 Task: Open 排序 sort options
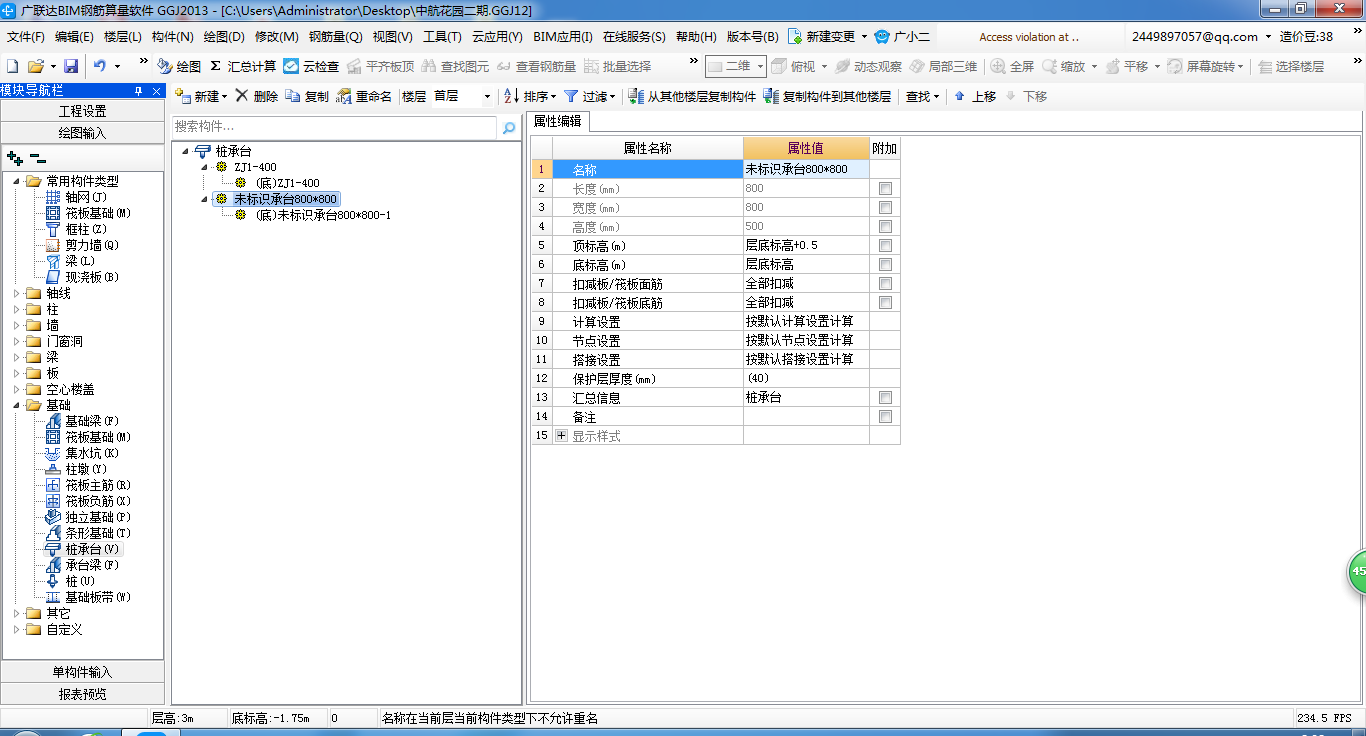tap(530, 96)
